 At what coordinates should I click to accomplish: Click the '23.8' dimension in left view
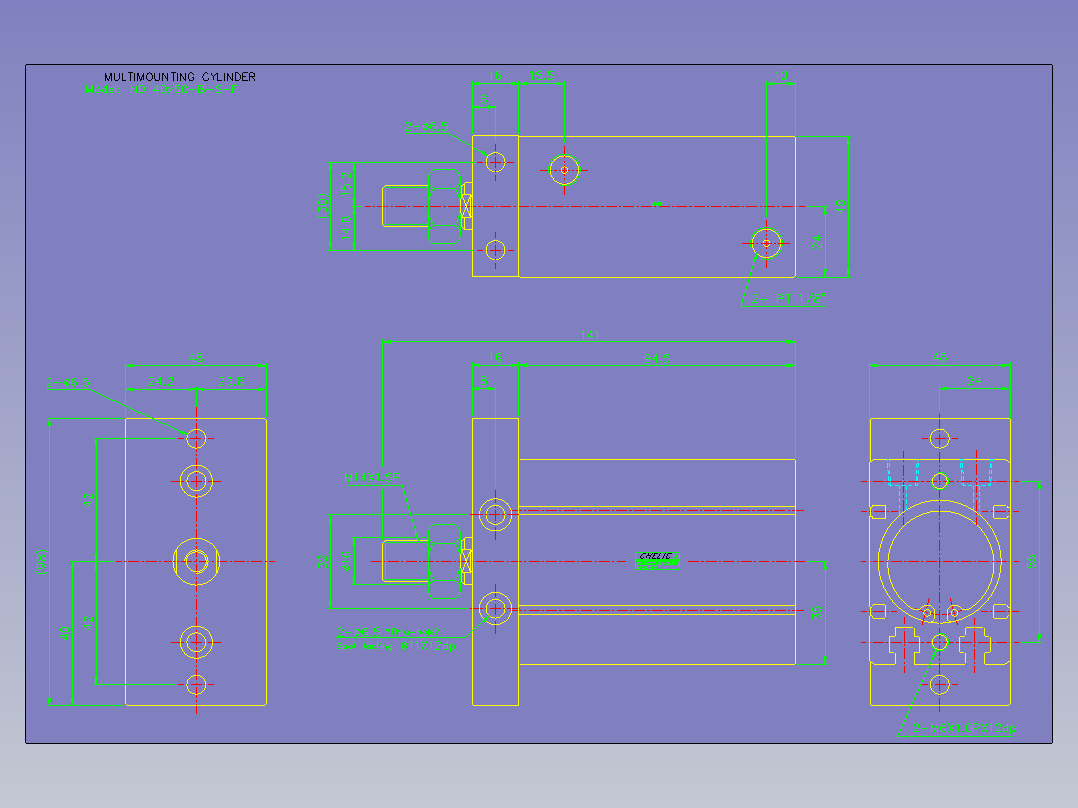click(232, 382)
